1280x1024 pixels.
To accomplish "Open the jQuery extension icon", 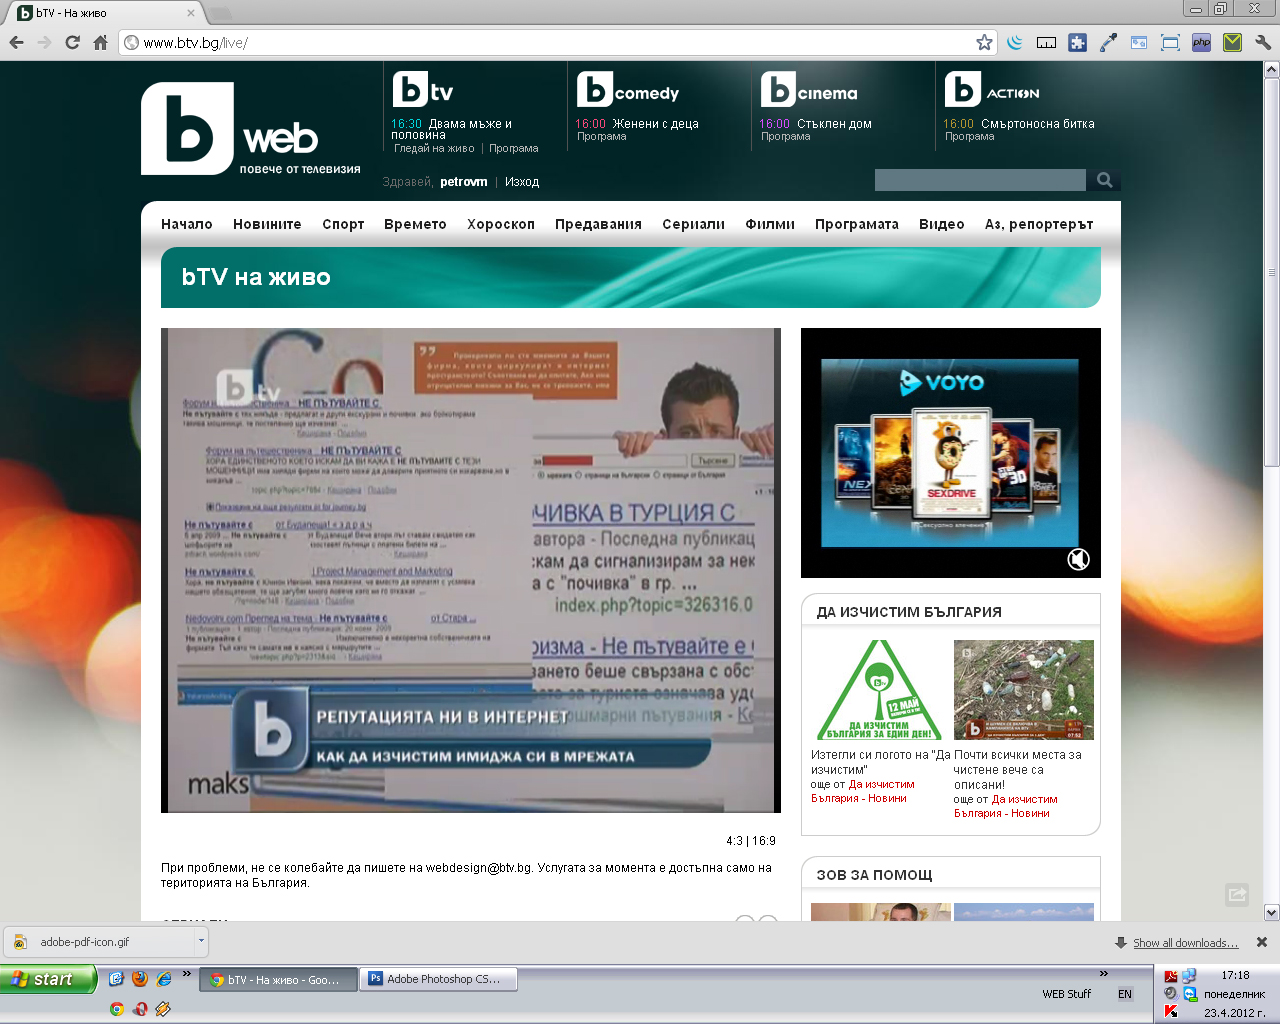I will (1015, 42).
